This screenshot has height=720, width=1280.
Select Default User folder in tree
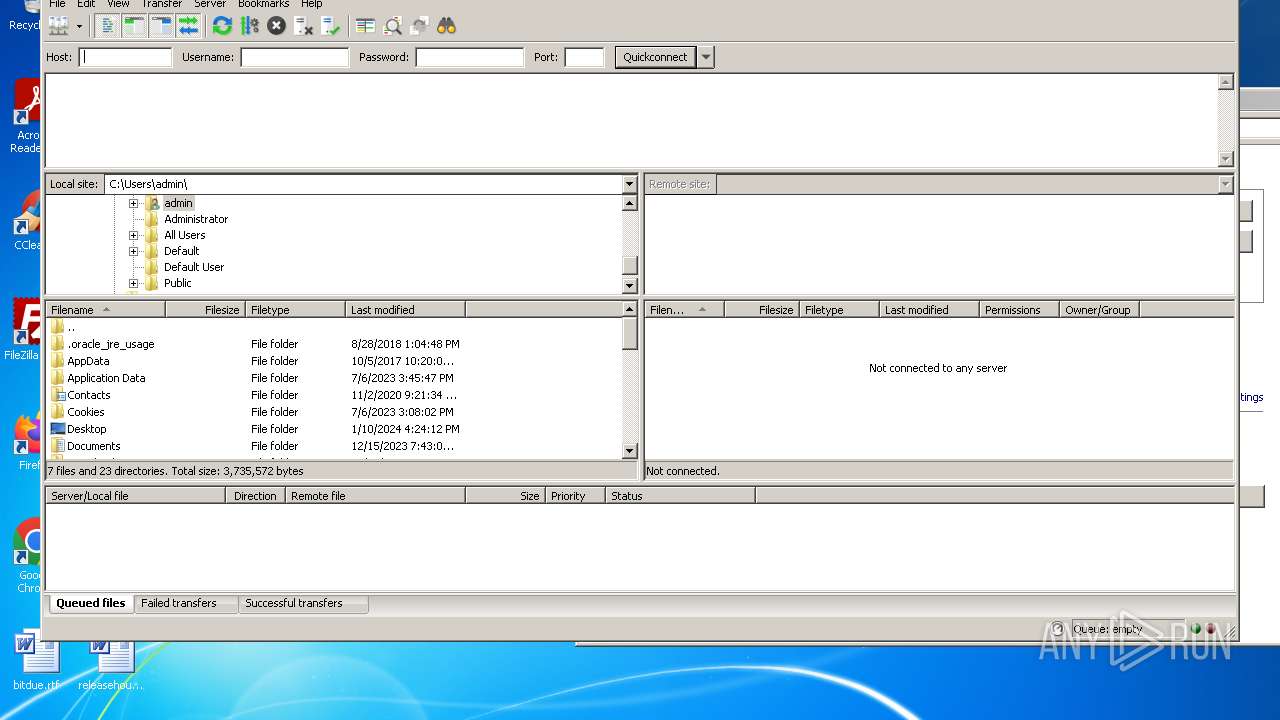click(194, 267)
